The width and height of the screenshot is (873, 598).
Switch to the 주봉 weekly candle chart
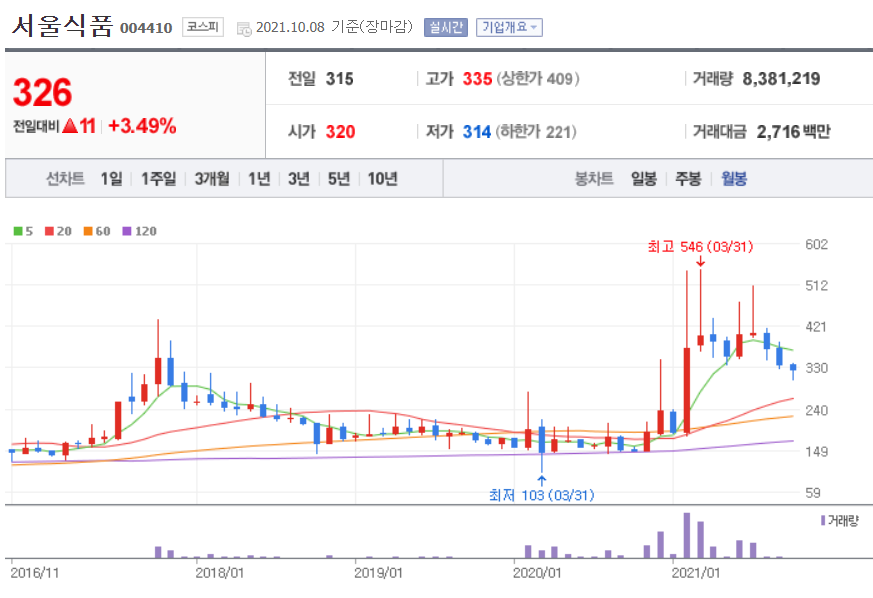[x=688, y=179]
